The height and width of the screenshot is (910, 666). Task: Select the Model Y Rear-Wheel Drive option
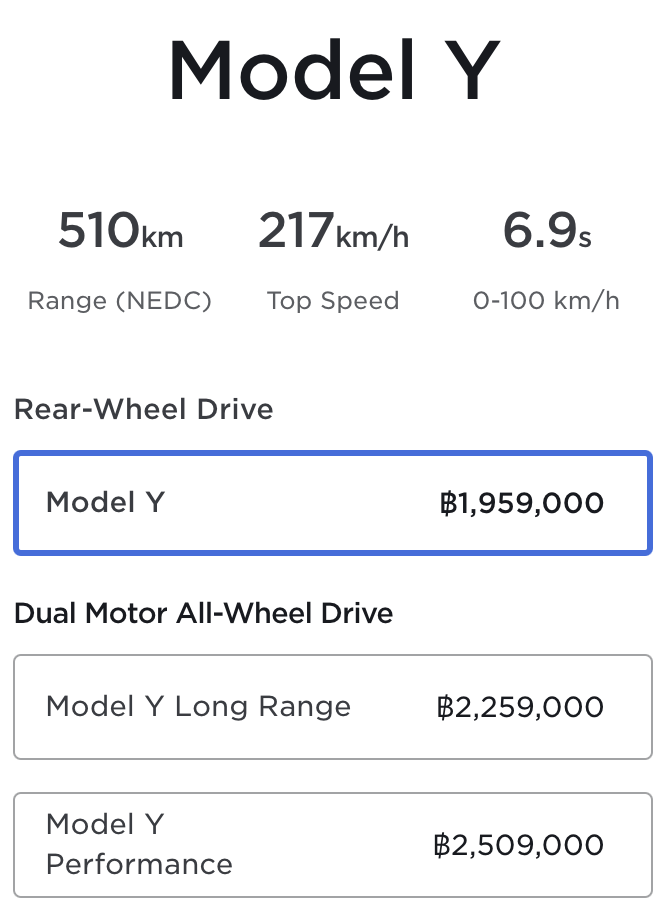pos(332,503)
